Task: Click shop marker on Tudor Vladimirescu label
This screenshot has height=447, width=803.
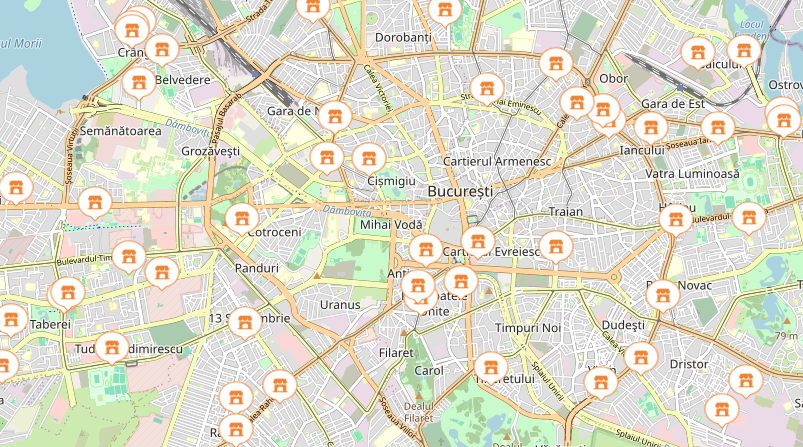Action: (x=112, y=348)
